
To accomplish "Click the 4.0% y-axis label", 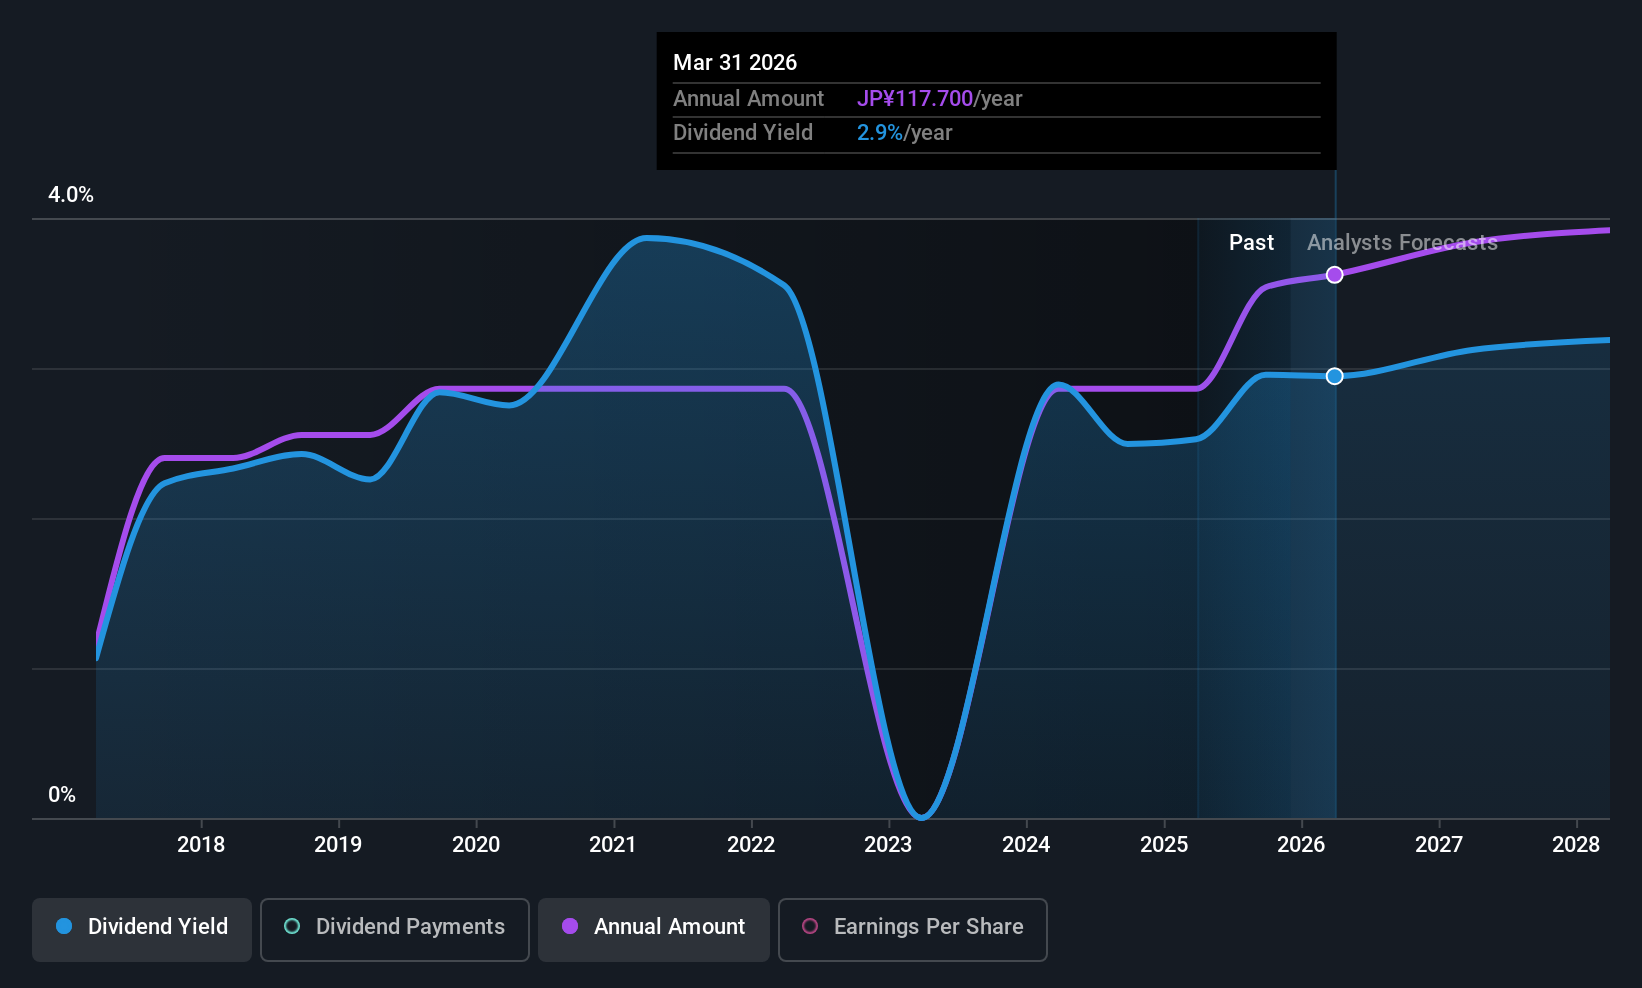I will pyautogui.click(x=71, y=195).
